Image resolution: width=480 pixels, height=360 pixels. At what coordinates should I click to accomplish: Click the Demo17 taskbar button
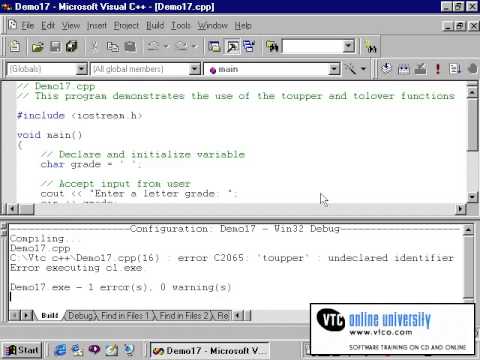click(x=209, y=351)
